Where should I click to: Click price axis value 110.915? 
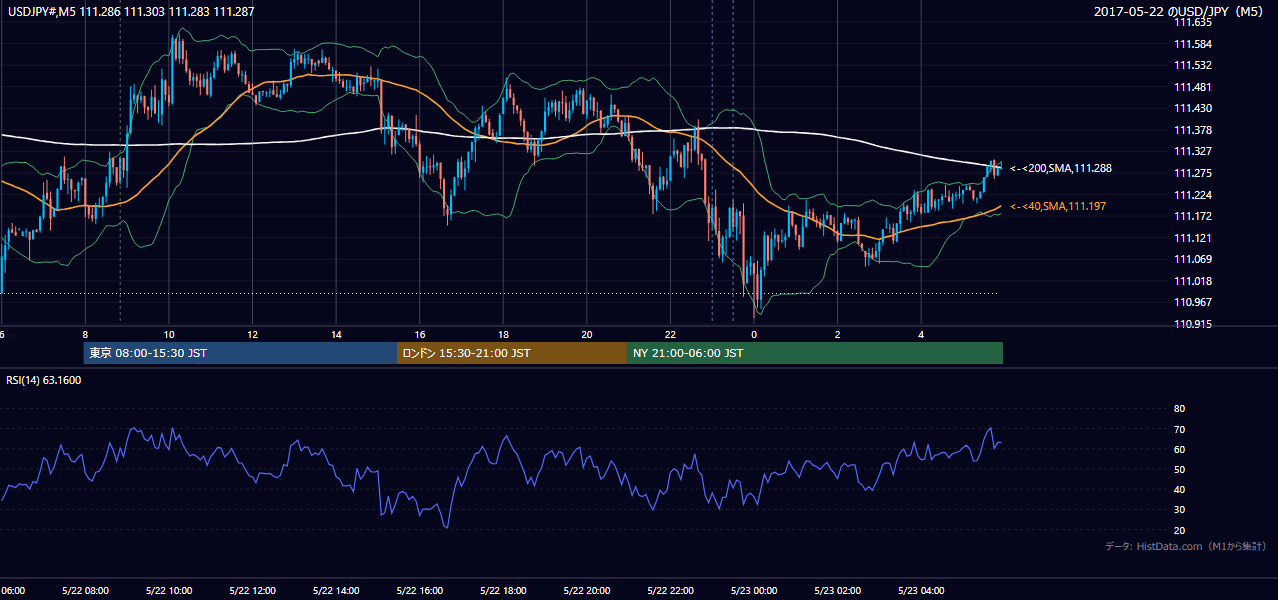point(1194,324)
